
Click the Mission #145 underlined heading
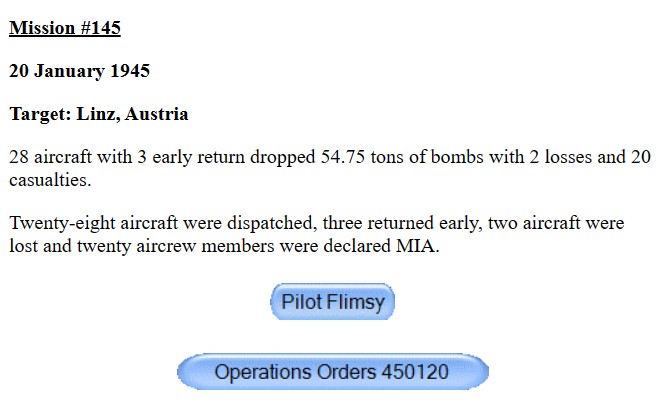click(x=65, y=28)
